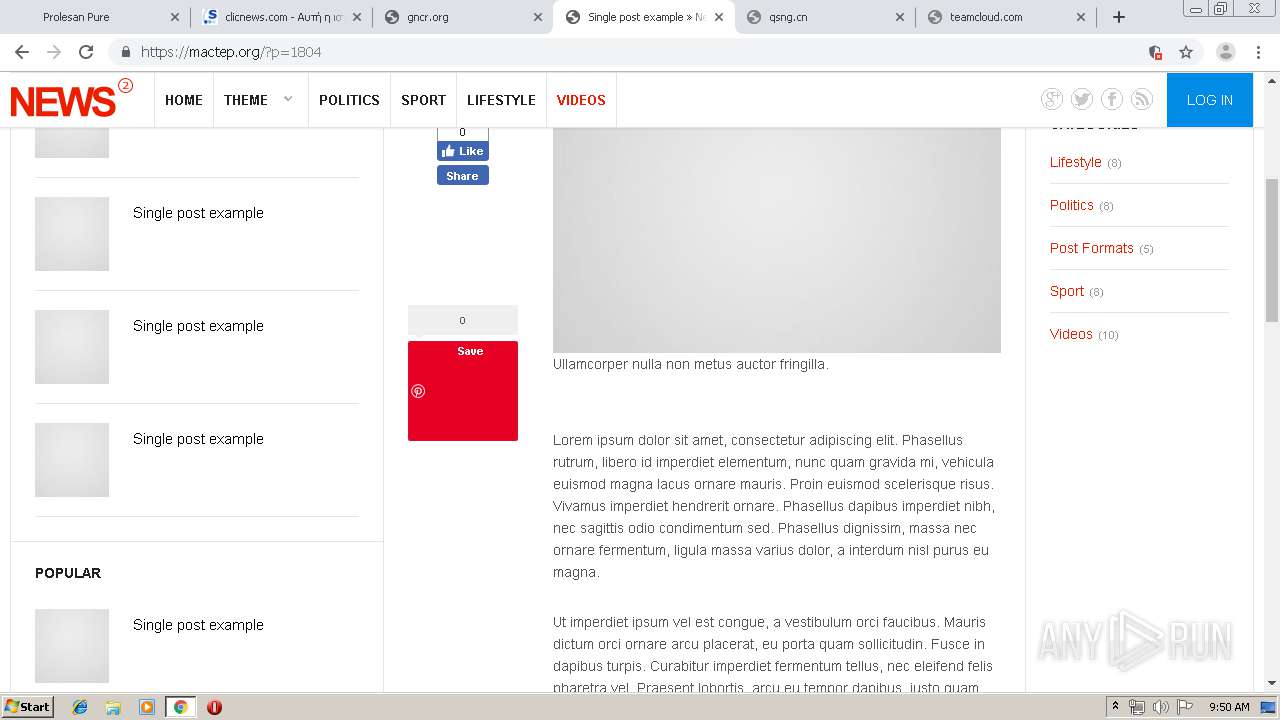Open VIDEOS in site navigation
This screenshot has width=1280, height=720.
581,100
